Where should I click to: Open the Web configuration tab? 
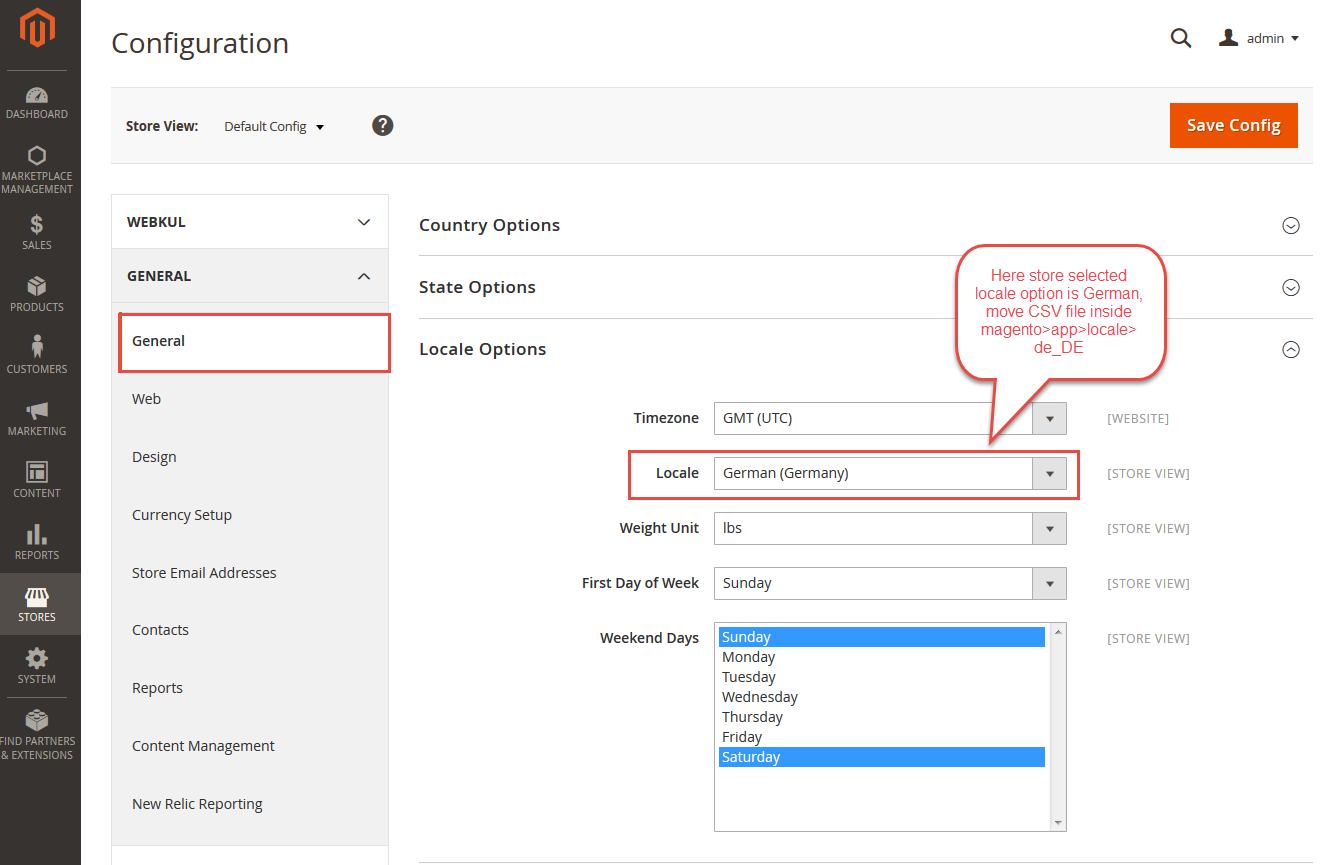(147, 399)
